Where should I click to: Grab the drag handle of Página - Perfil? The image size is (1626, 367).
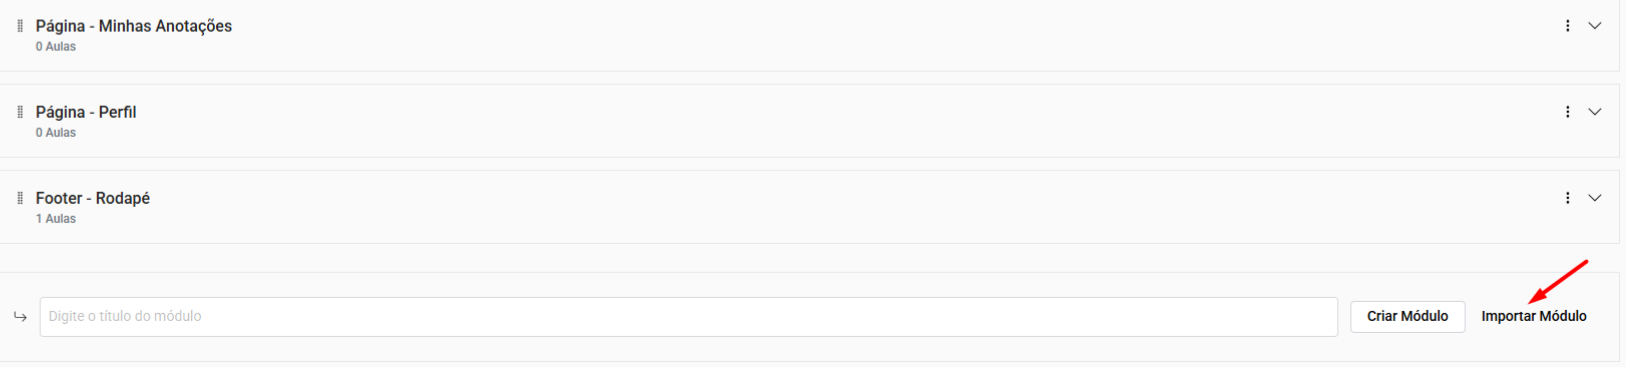(x=20, y=112)
